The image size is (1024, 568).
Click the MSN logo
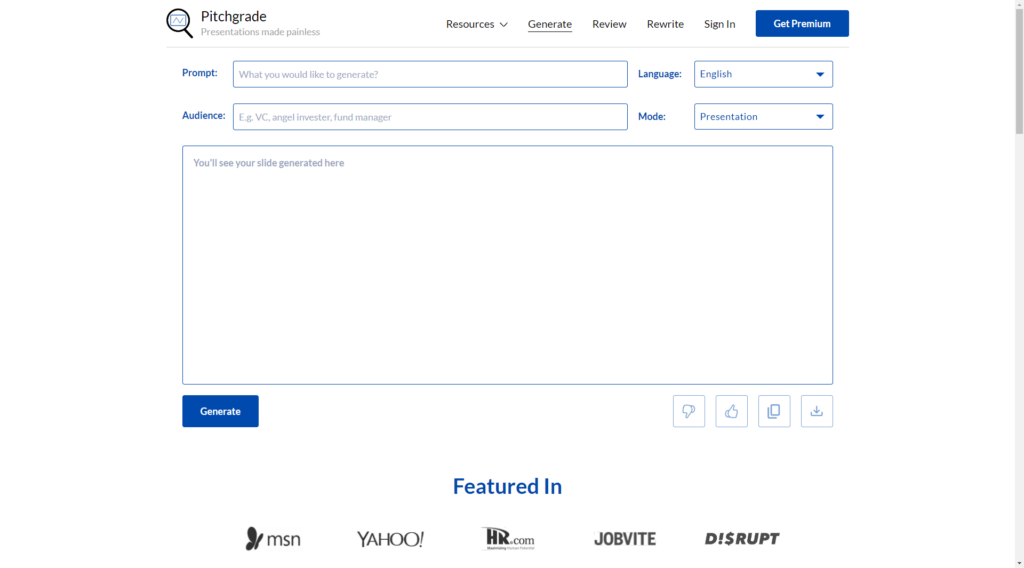[x=273, y=539]
